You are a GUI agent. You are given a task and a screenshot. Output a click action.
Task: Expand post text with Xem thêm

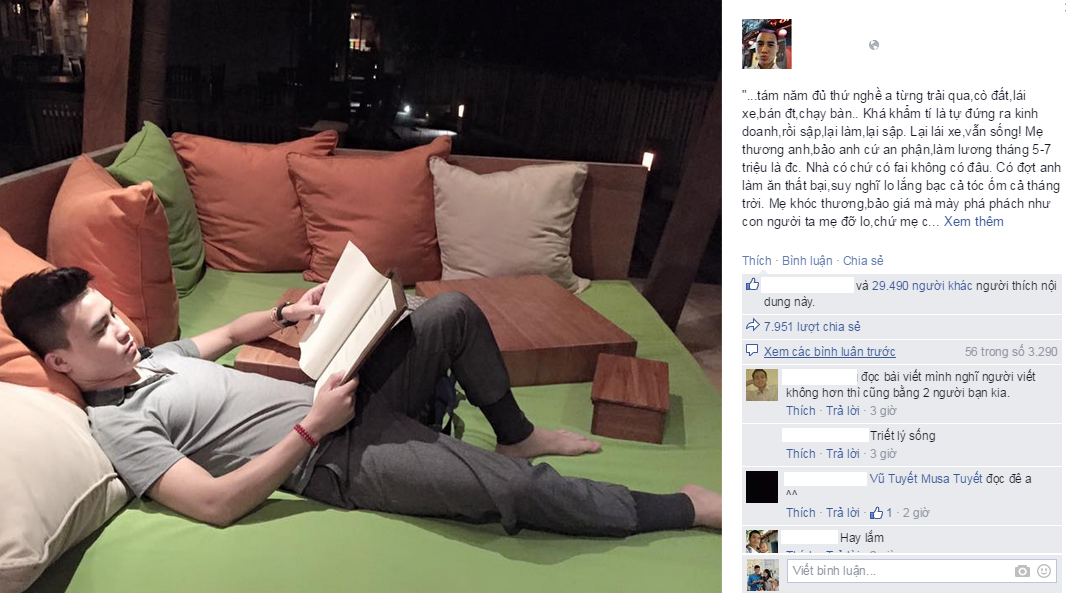tap(973, 222)
